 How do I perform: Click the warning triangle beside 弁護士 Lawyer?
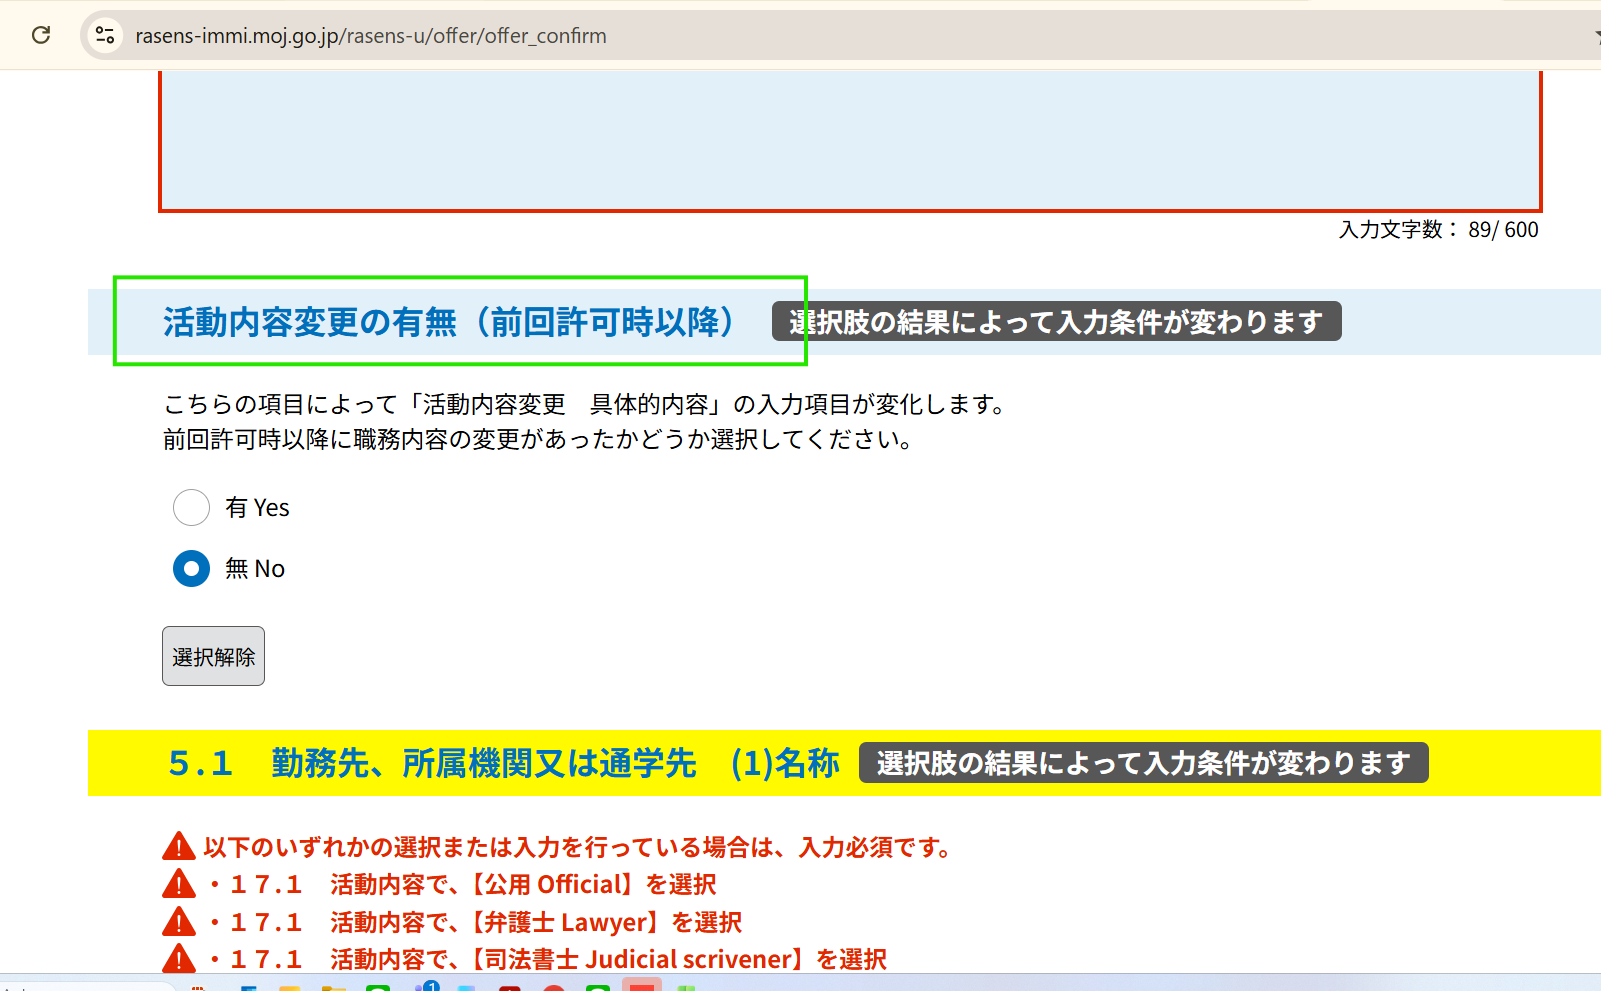(178, 922)
